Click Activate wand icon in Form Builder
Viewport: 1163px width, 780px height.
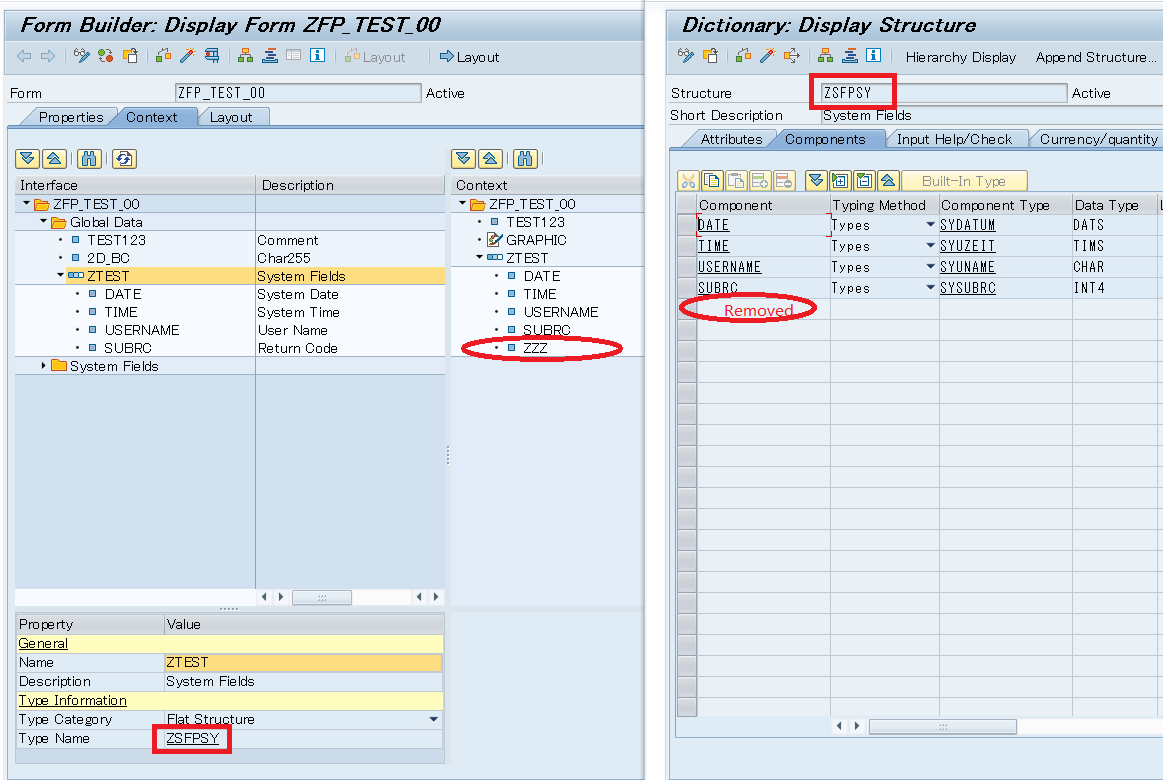tap(188, 56)
